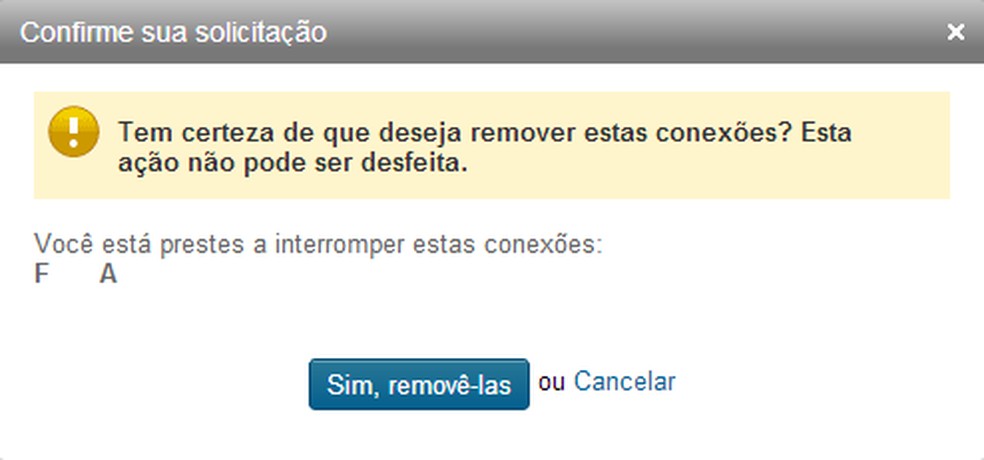
Task: Click the word ou beside the button
Action: [552, 382]
